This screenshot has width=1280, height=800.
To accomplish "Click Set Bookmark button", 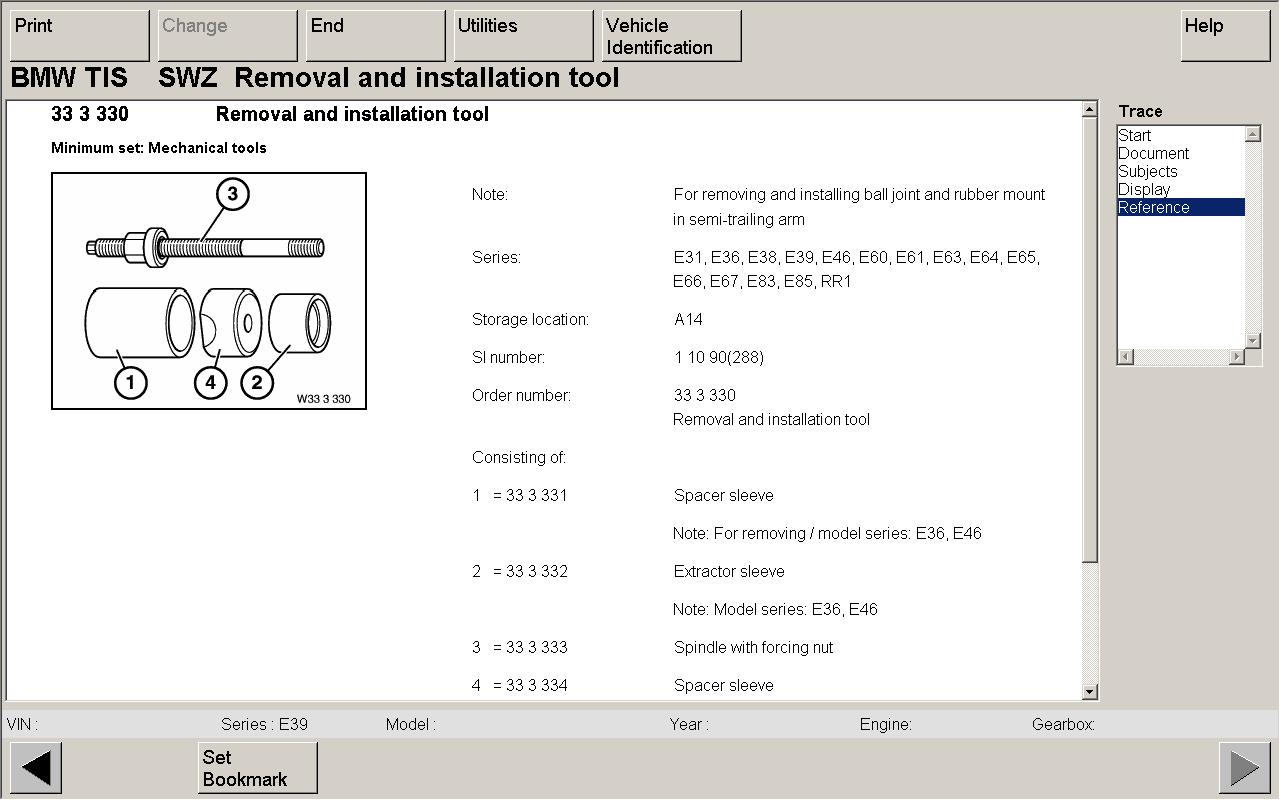I will click(x=258, y=768).
